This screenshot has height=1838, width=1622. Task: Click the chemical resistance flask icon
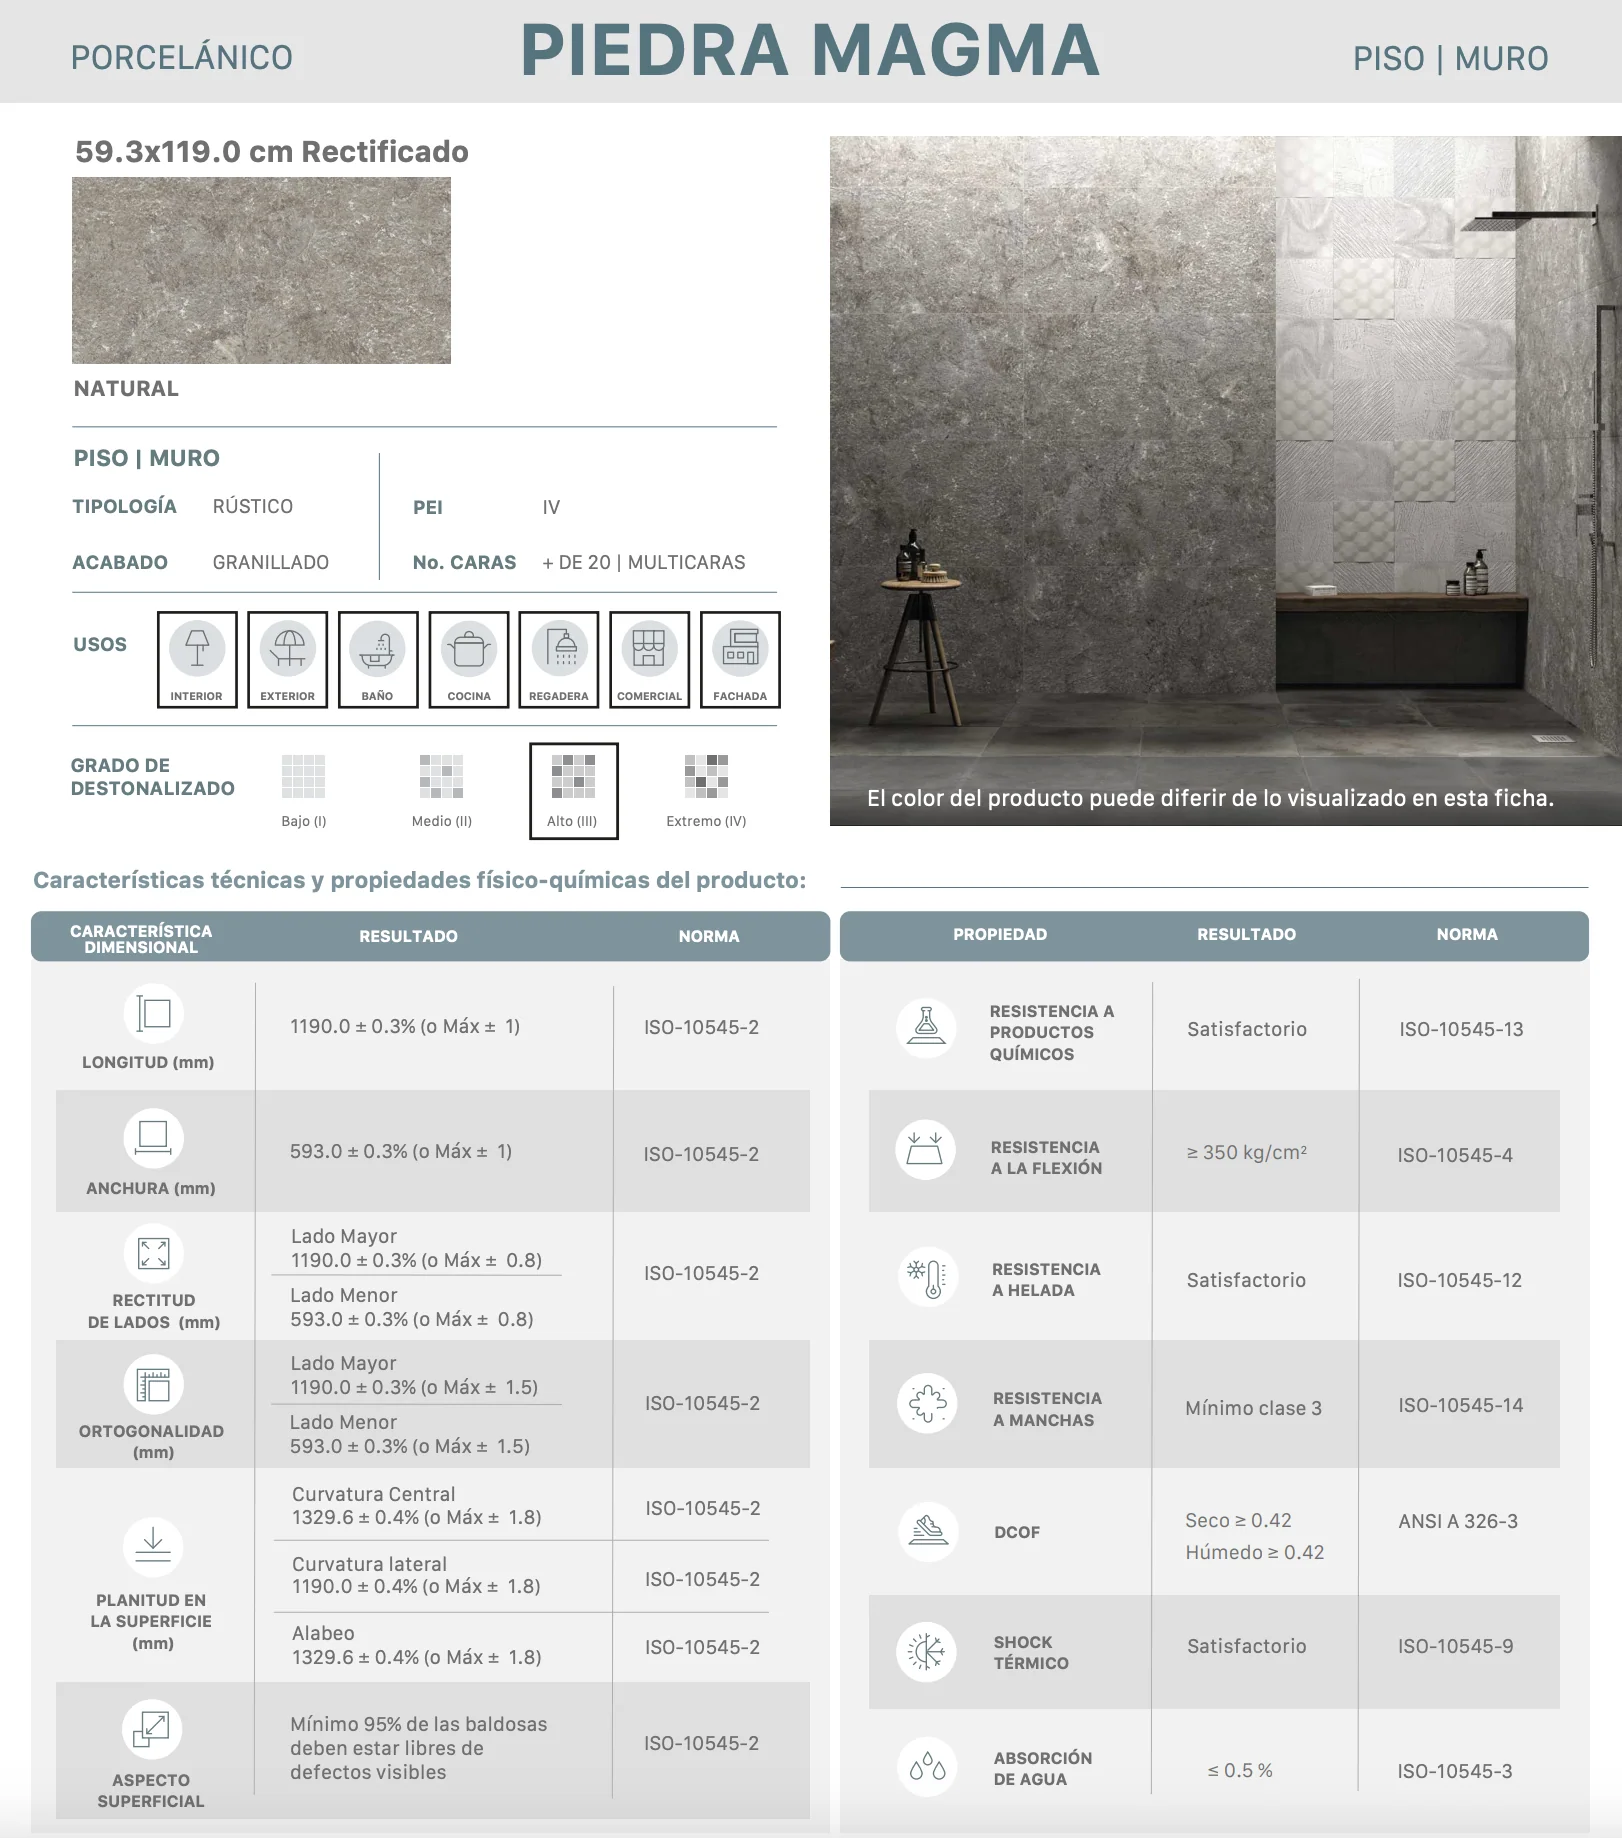pos(926,1027)
